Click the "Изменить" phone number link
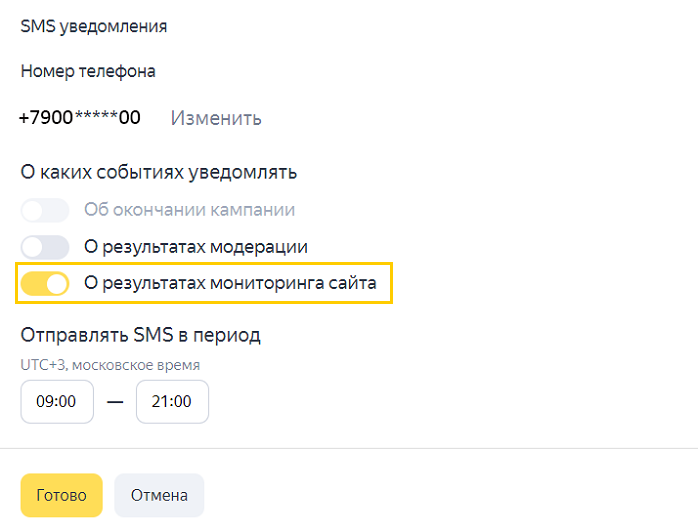Screen dimensions: 698x532 216,118
